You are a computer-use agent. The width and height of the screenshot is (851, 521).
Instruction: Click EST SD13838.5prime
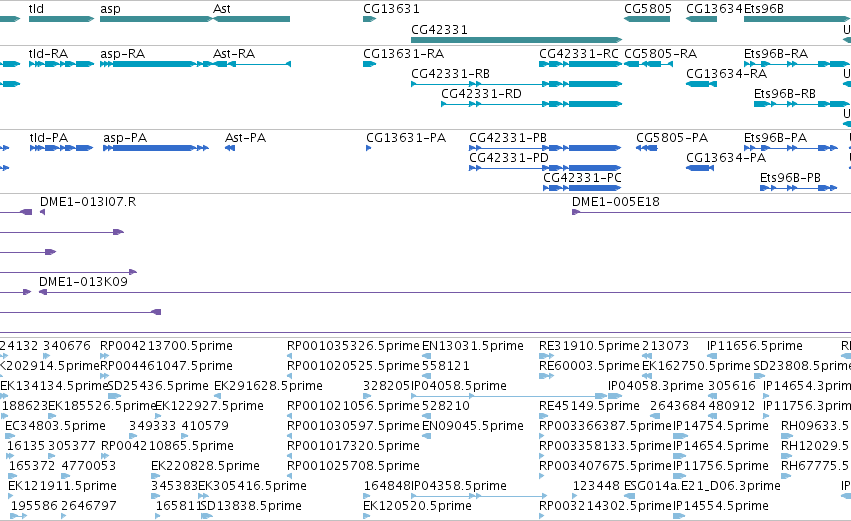coord(250,506)
